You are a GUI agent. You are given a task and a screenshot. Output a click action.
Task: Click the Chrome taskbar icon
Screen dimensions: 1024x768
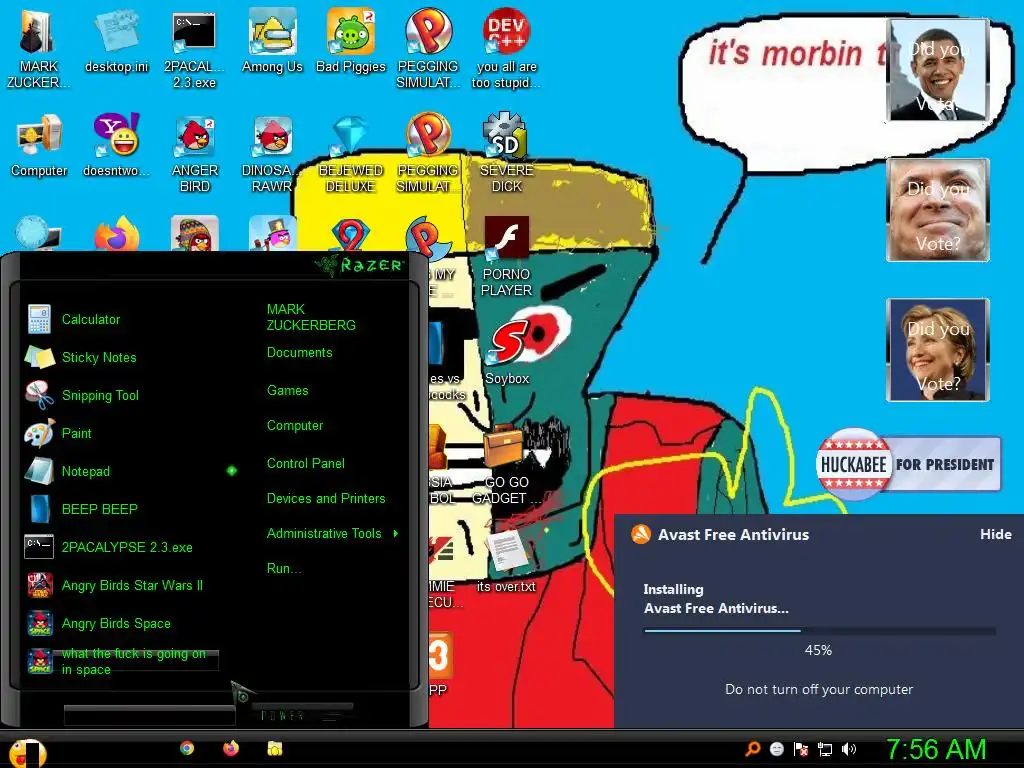coord(187,748)
